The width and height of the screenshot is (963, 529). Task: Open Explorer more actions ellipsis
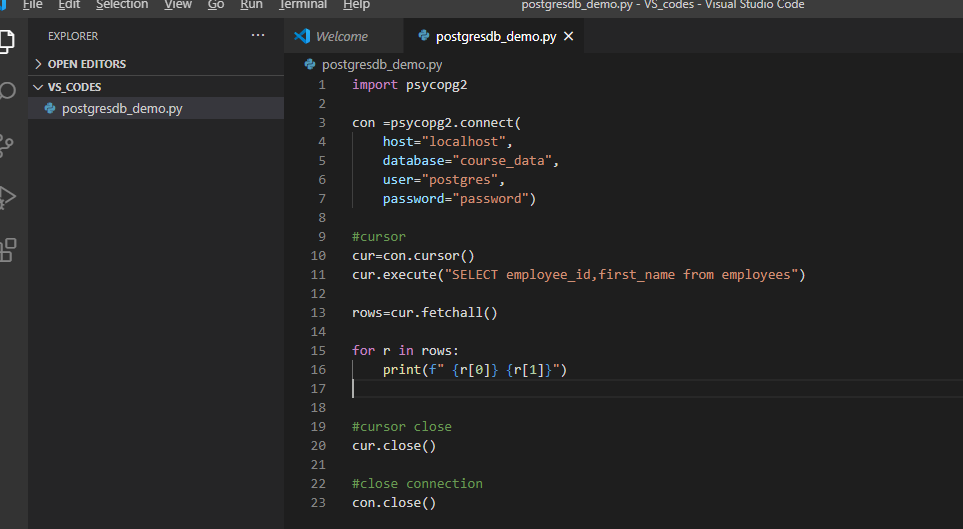coord(258,36)
